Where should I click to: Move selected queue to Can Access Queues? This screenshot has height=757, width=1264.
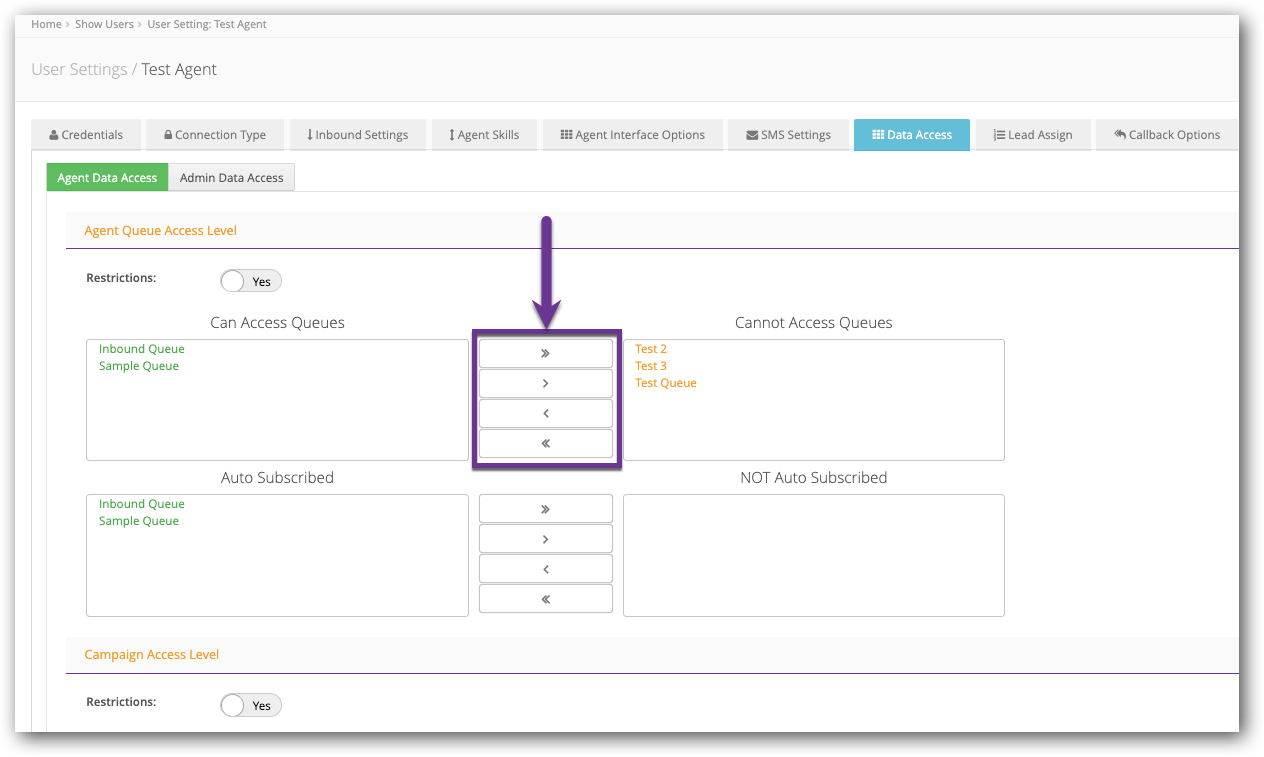coord(545,413)
